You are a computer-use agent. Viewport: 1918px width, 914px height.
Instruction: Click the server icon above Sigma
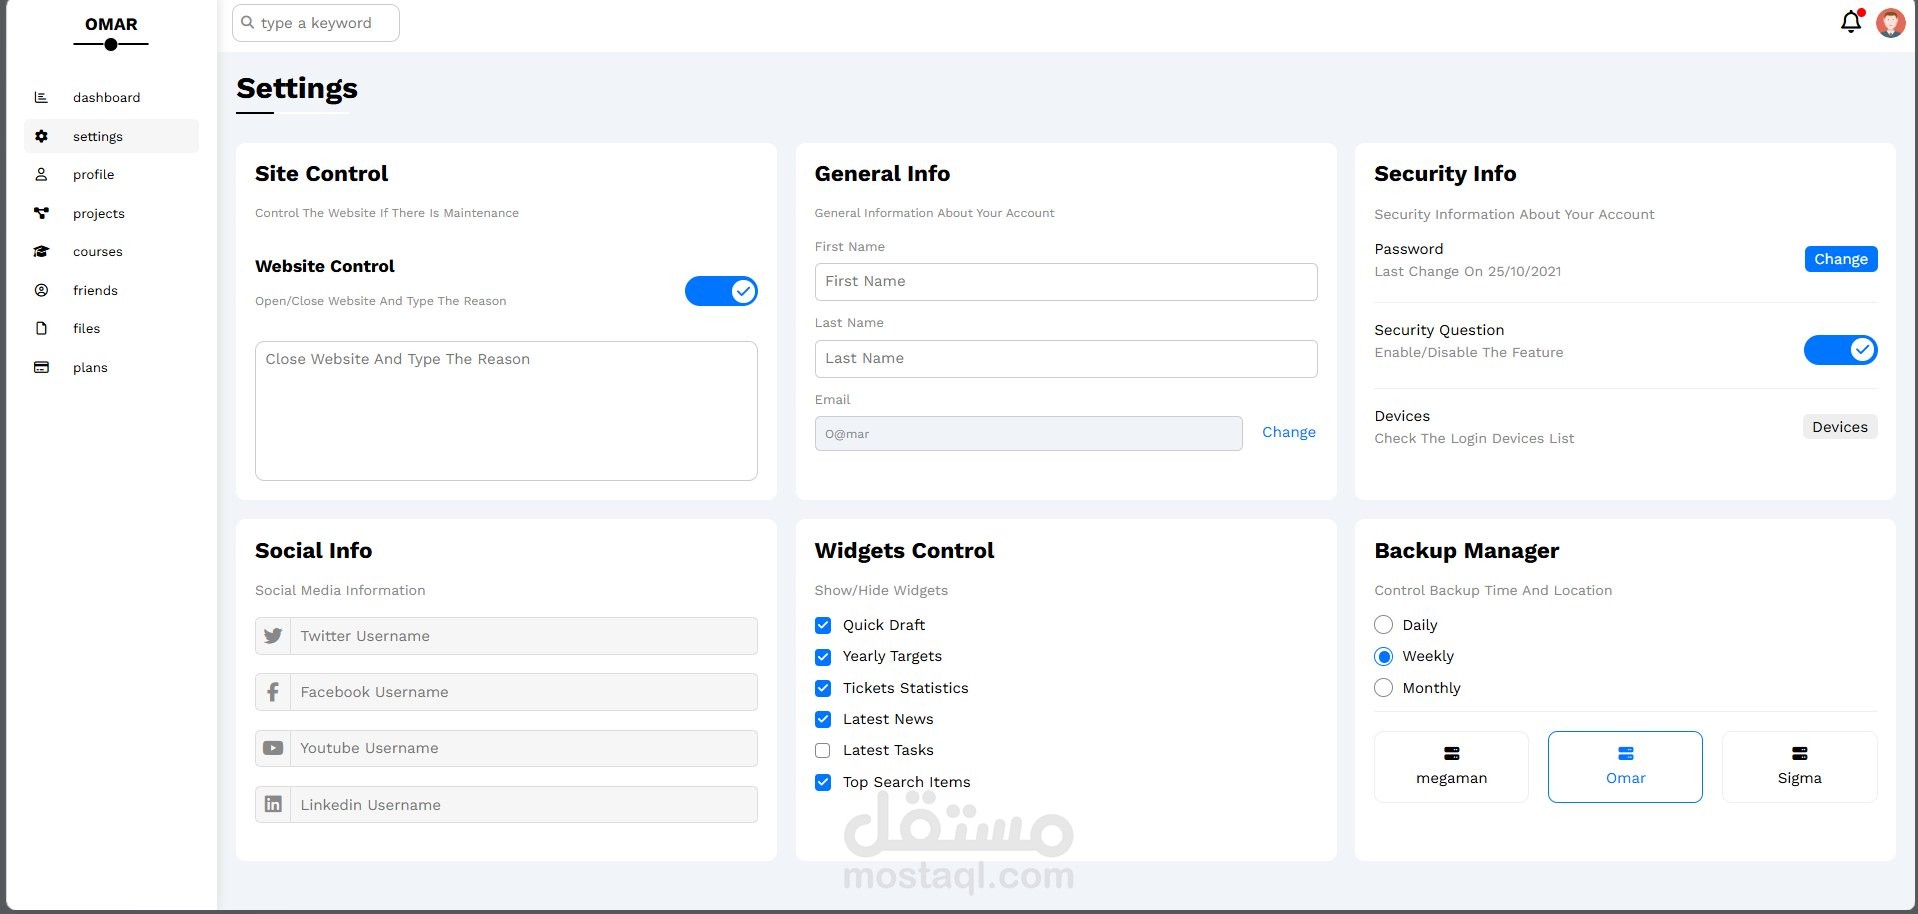tap(1800, 753)
